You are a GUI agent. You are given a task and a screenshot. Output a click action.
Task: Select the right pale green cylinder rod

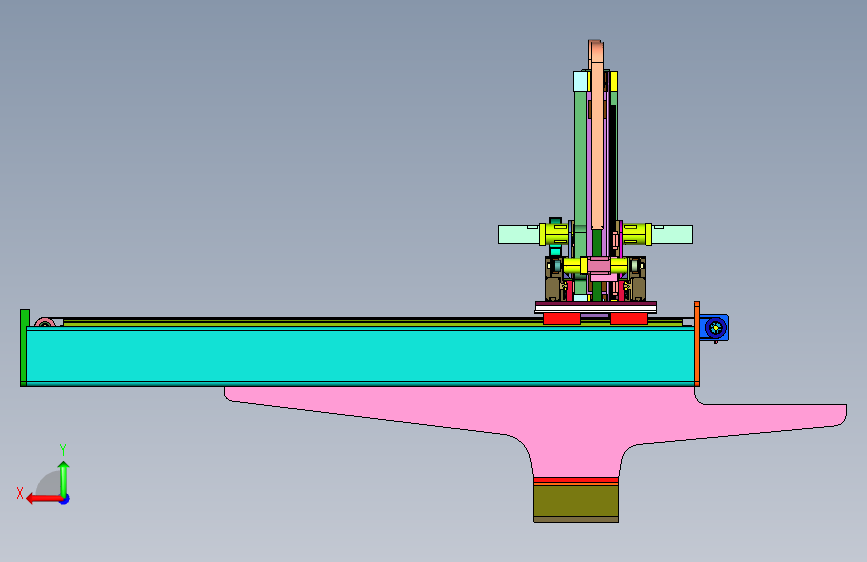click(x=672, y=235)
